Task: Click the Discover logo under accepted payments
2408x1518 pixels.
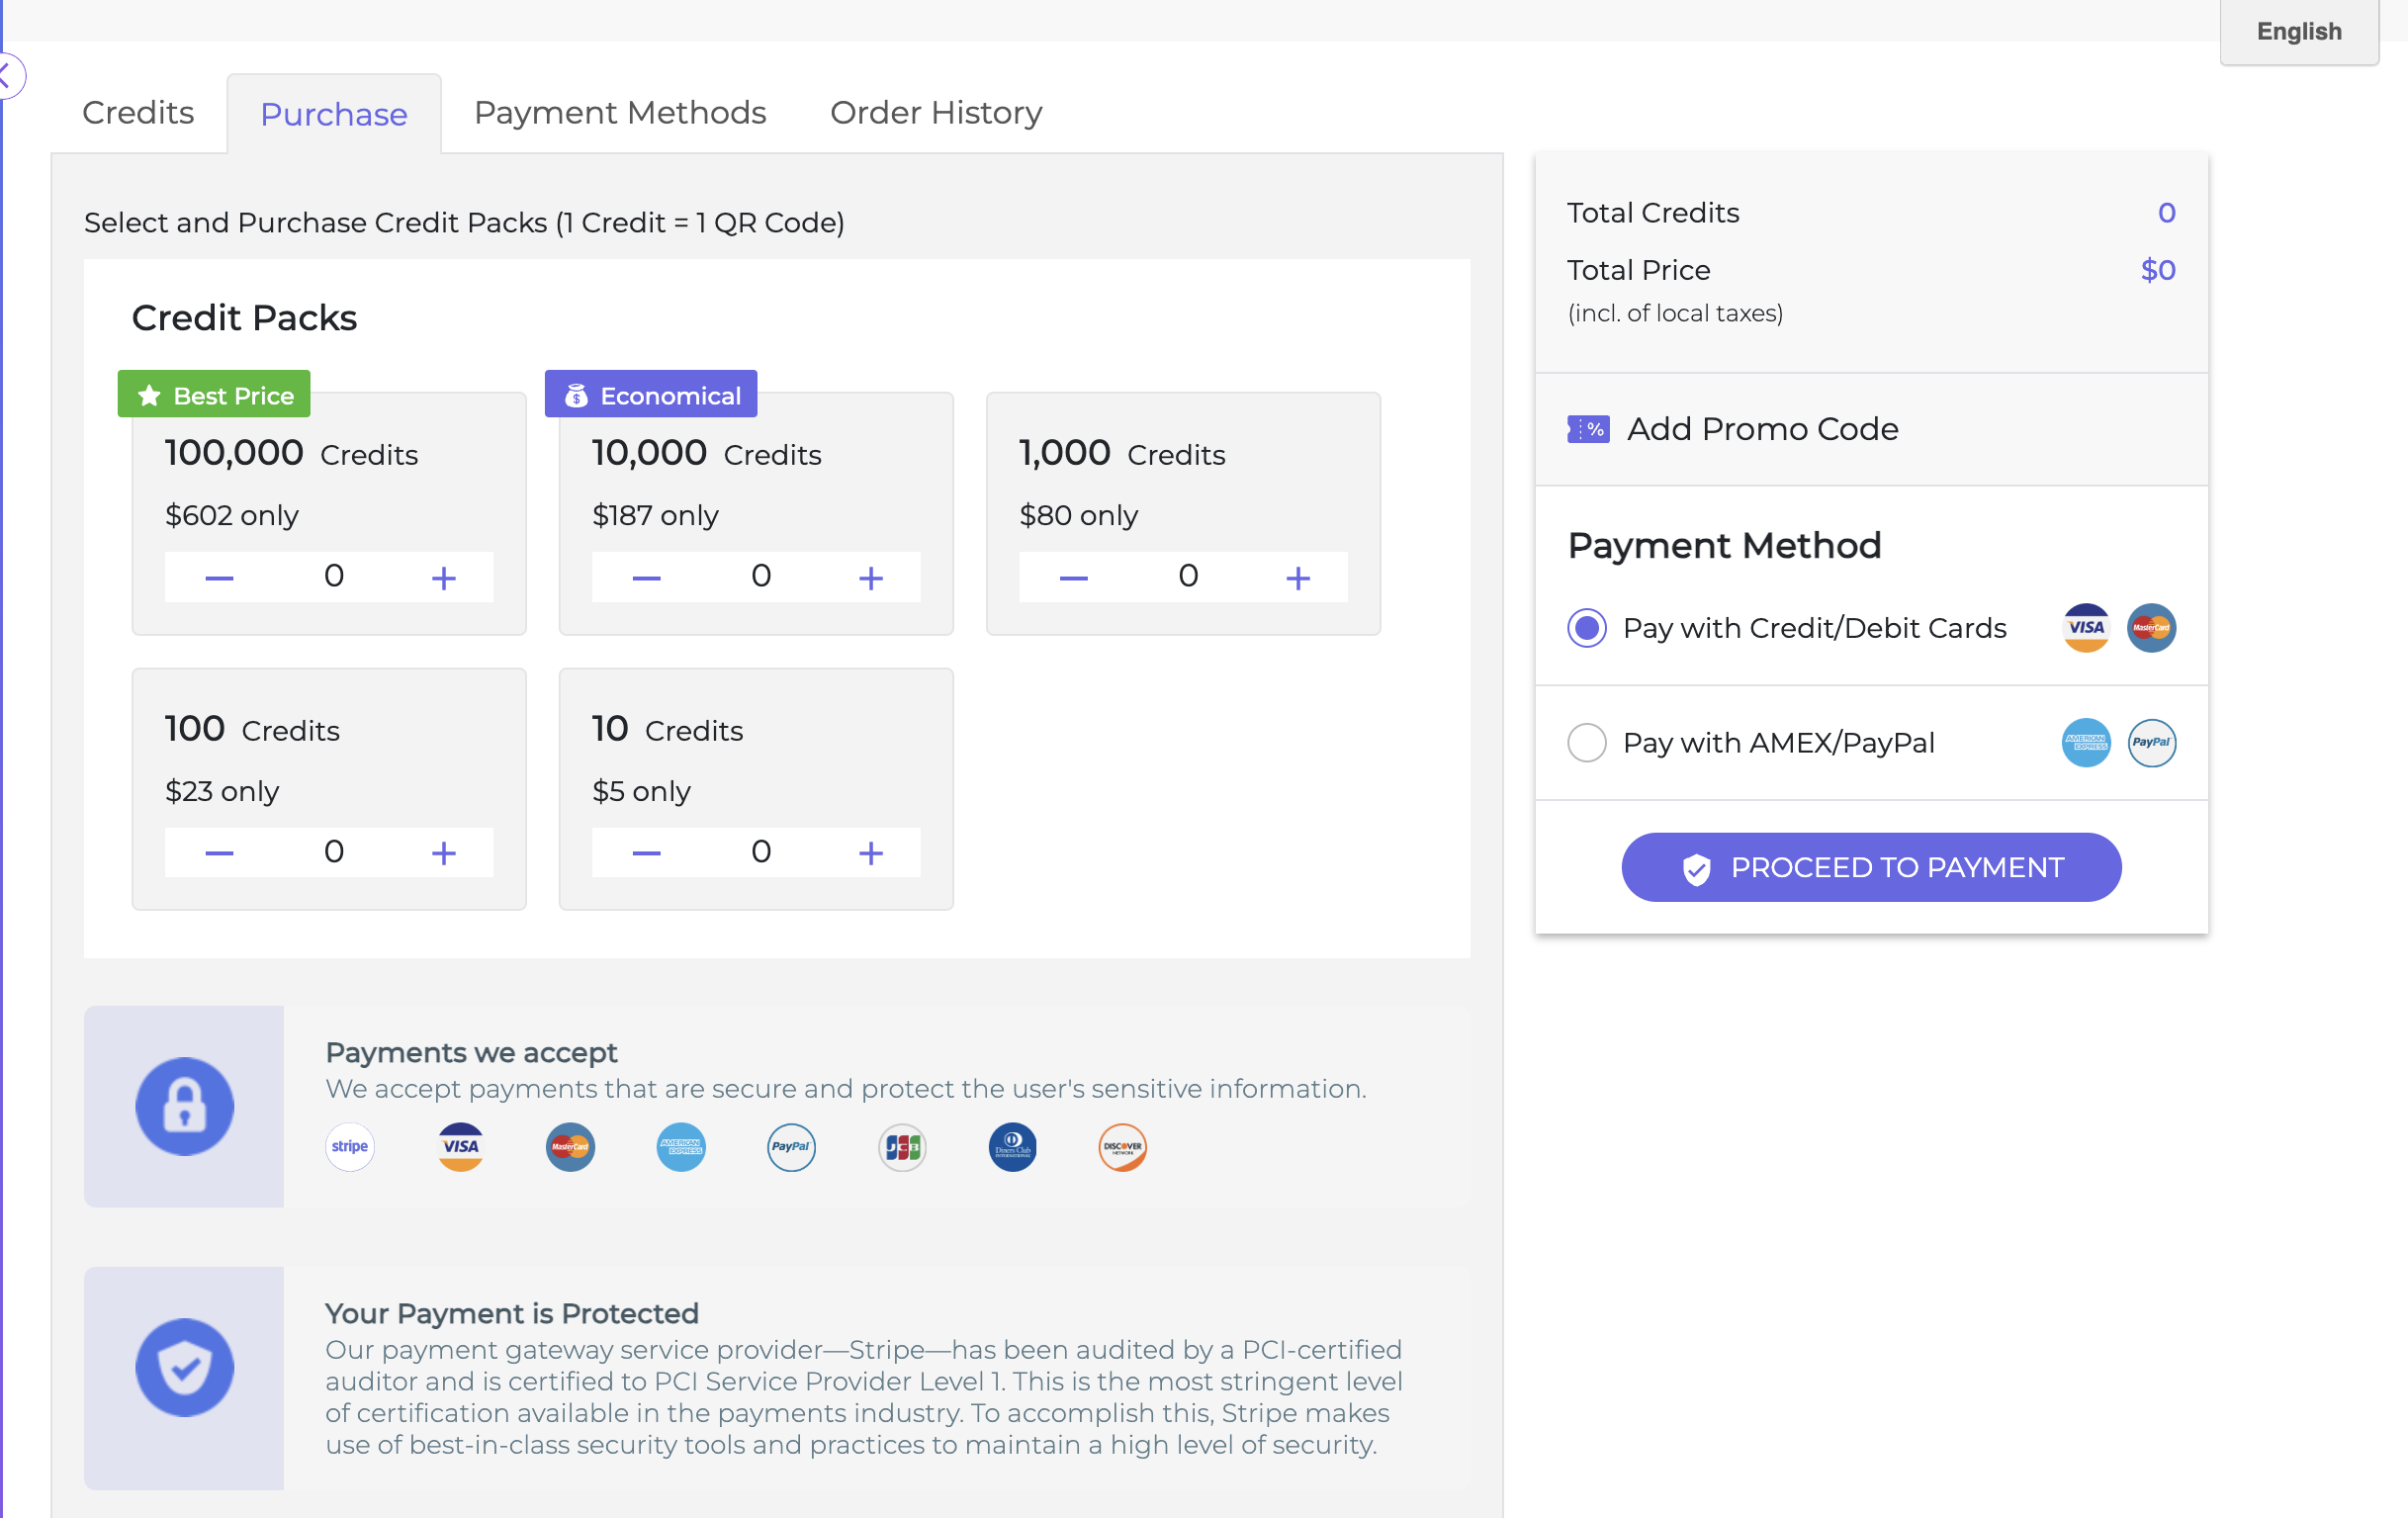Action: [x=1122, y=1146]
